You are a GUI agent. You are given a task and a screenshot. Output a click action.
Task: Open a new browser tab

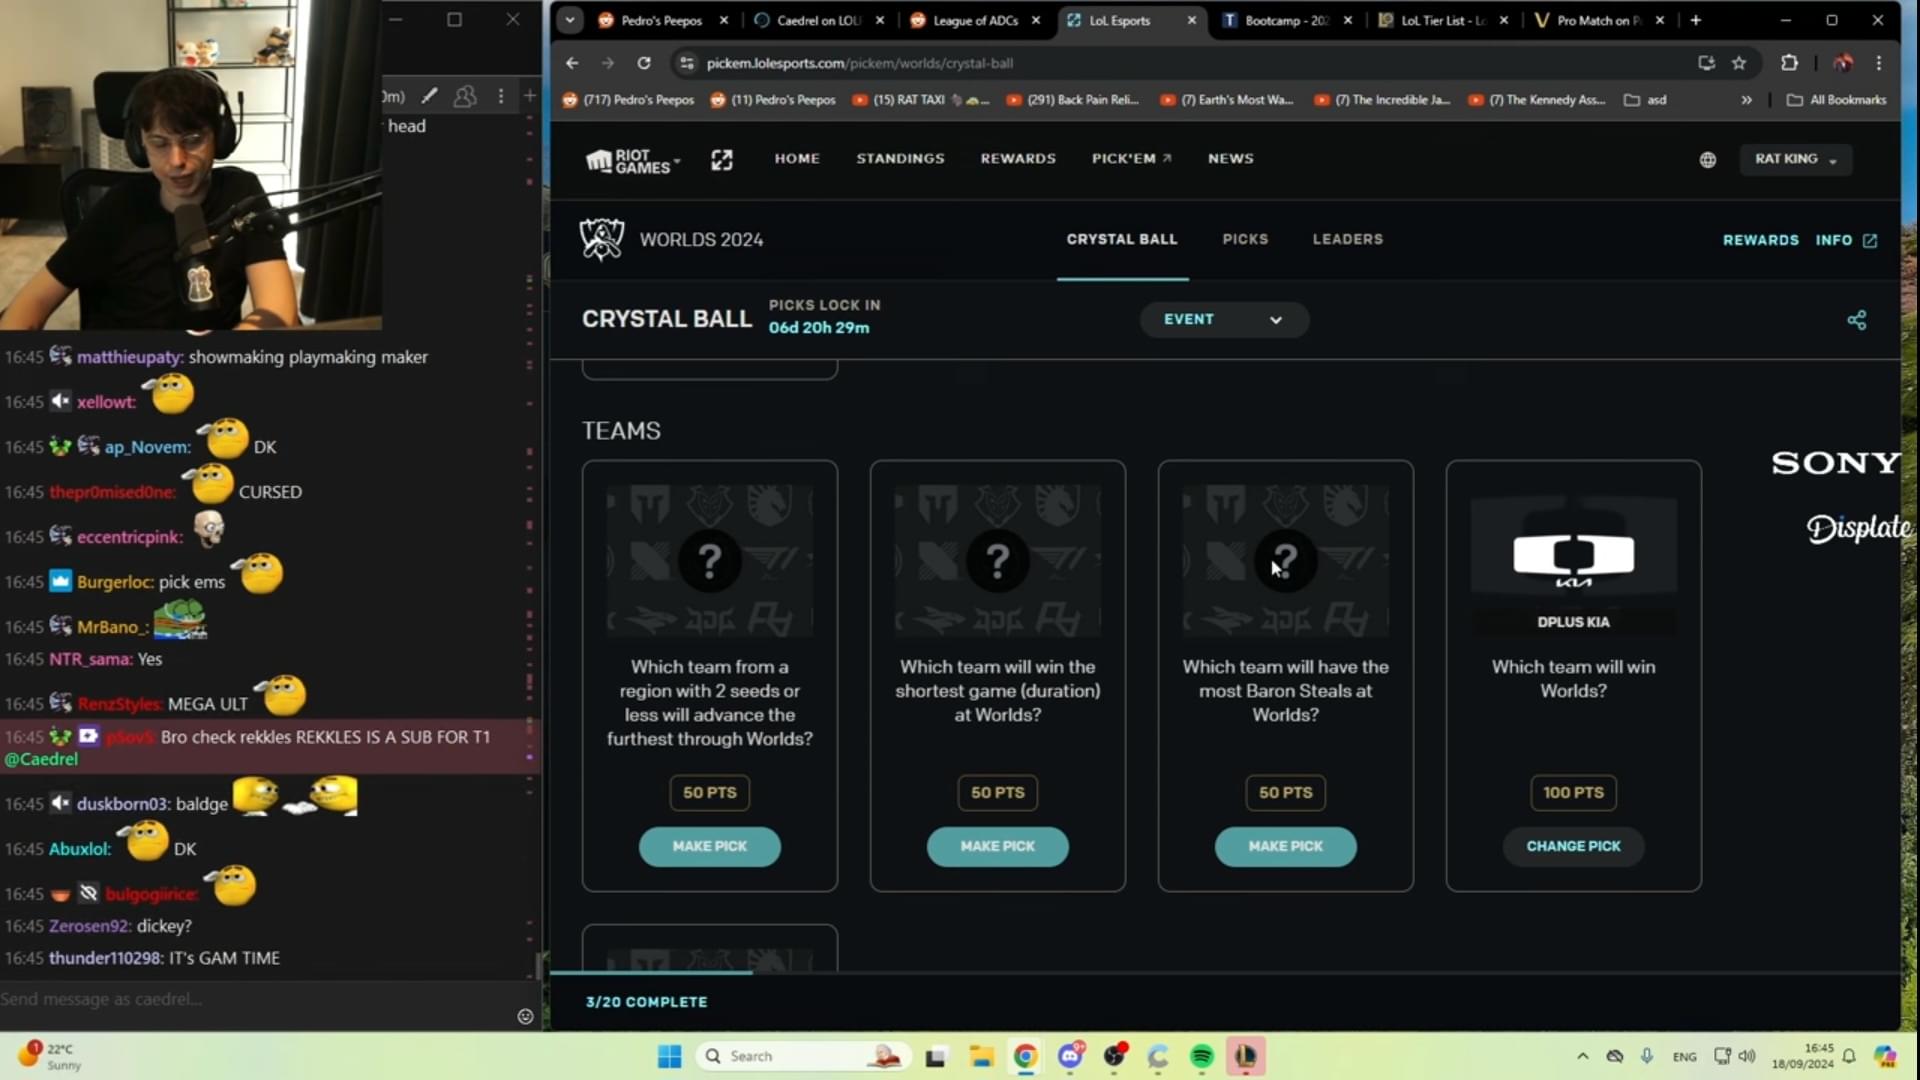1696,20
